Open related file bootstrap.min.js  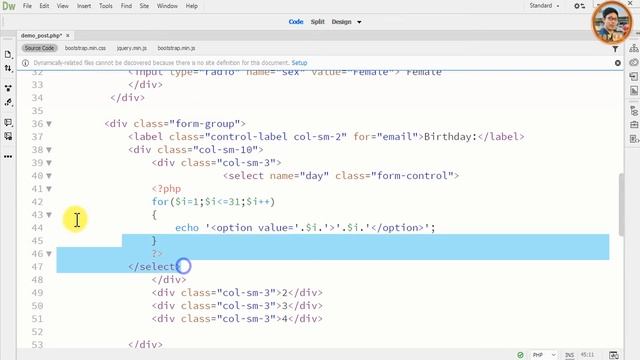pos(176,48)
